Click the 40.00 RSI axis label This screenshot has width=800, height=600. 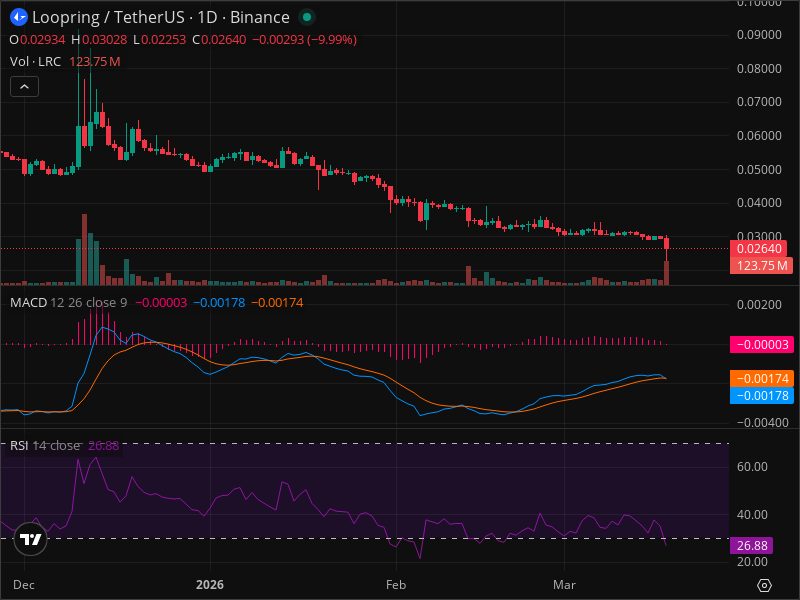752,515
